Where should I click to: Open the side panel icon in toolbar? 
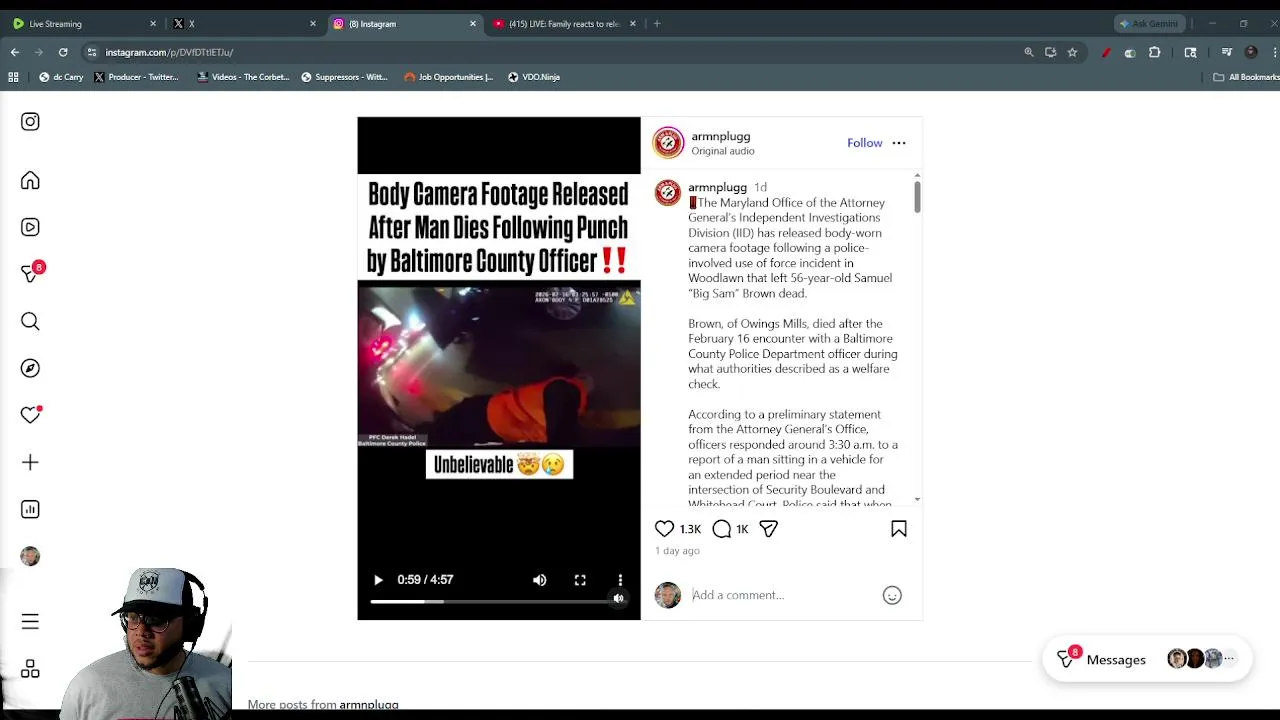point(1190,52)
